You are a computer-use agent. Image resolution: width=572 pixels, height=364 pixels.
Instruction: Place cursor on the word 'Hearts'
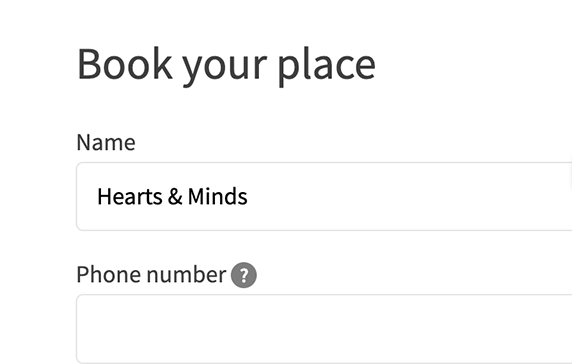coord(130,197)
